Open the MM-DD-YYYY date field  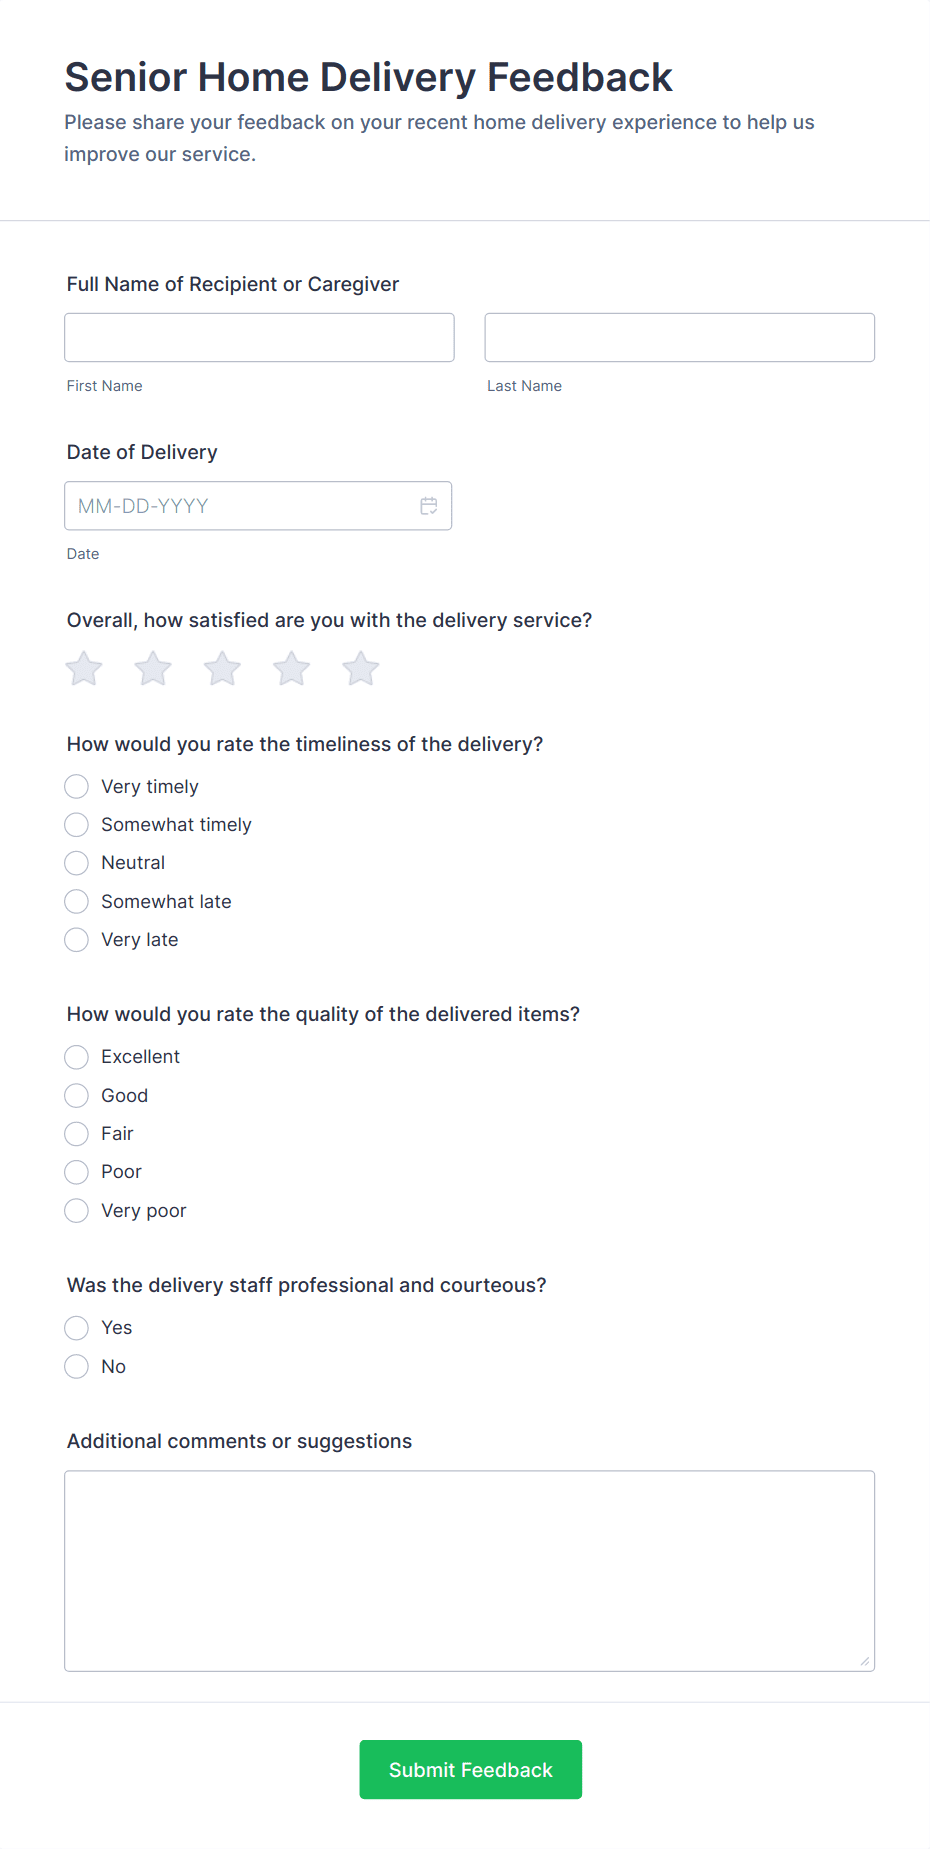coord(240,506)
